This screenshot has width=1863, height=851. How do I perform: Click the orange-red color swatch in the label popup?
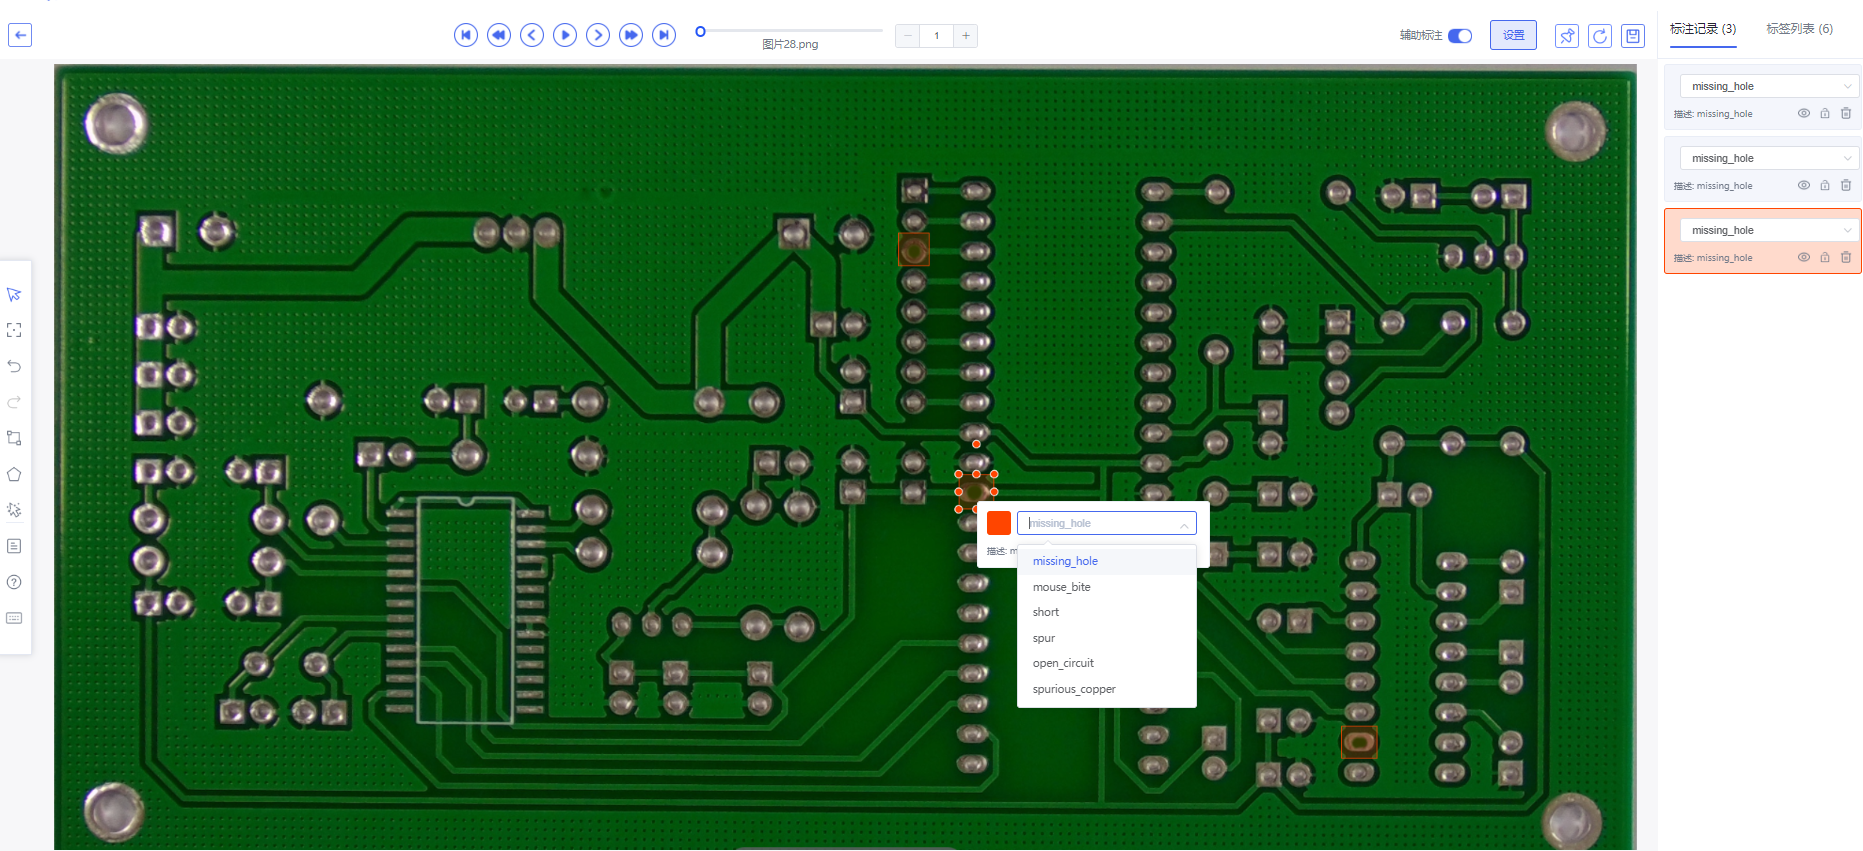tap(999, 523)
